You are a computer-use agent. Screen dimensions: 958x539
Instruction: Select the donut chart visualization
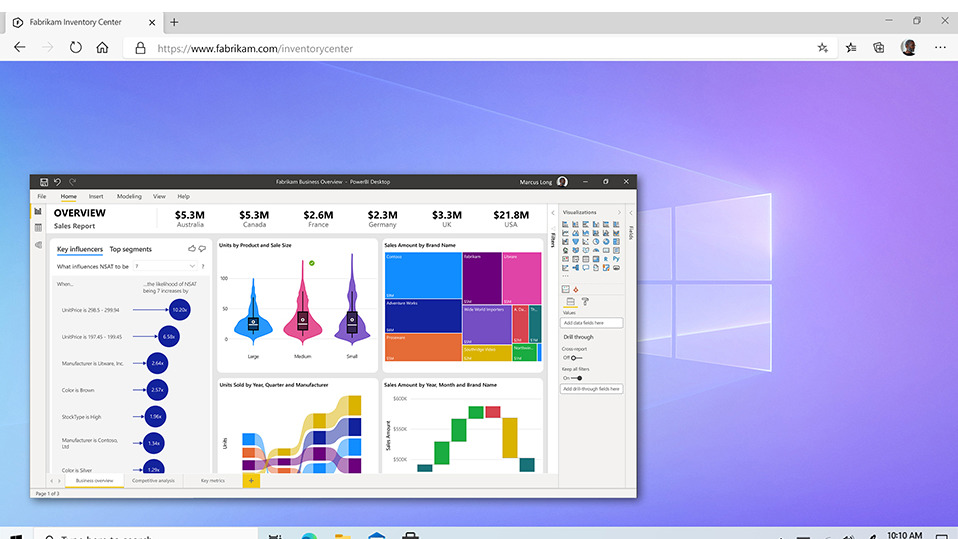(606, 242)
